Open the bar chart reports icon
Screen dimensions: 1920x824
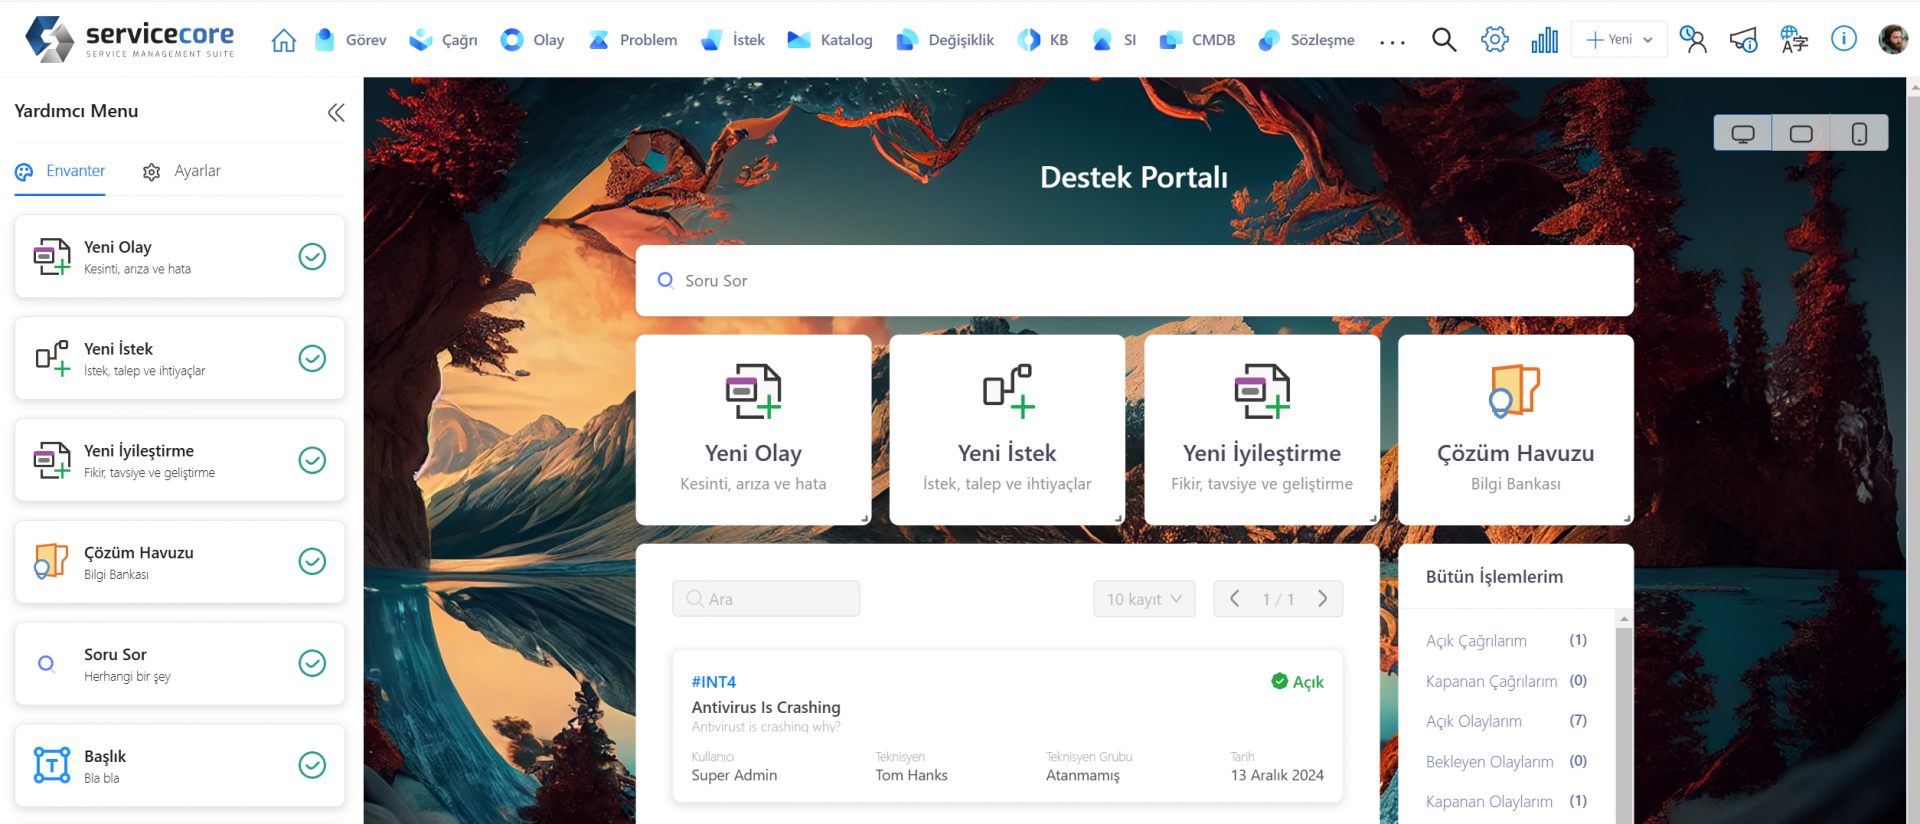click(1544, 40)
